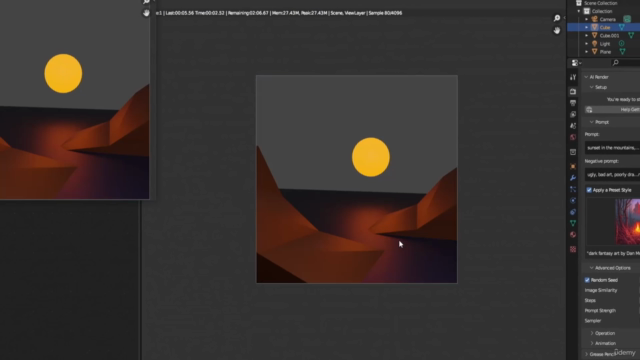This screenshot has width=640, height=360.
Task: Click the Negative prompt text field
Action: click(612, 175)
